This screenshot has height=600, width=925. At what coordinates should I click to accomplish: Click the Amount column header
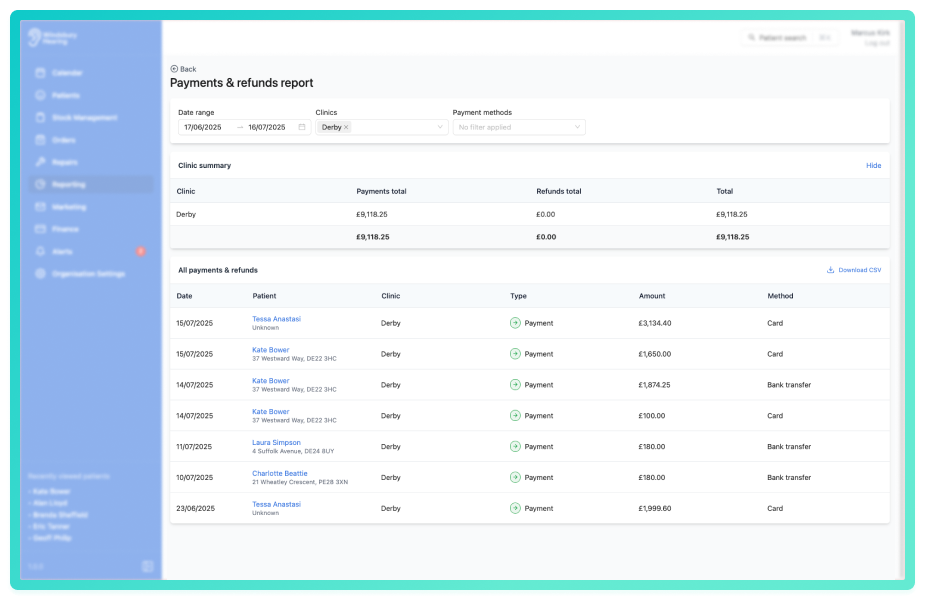(652, 296)
